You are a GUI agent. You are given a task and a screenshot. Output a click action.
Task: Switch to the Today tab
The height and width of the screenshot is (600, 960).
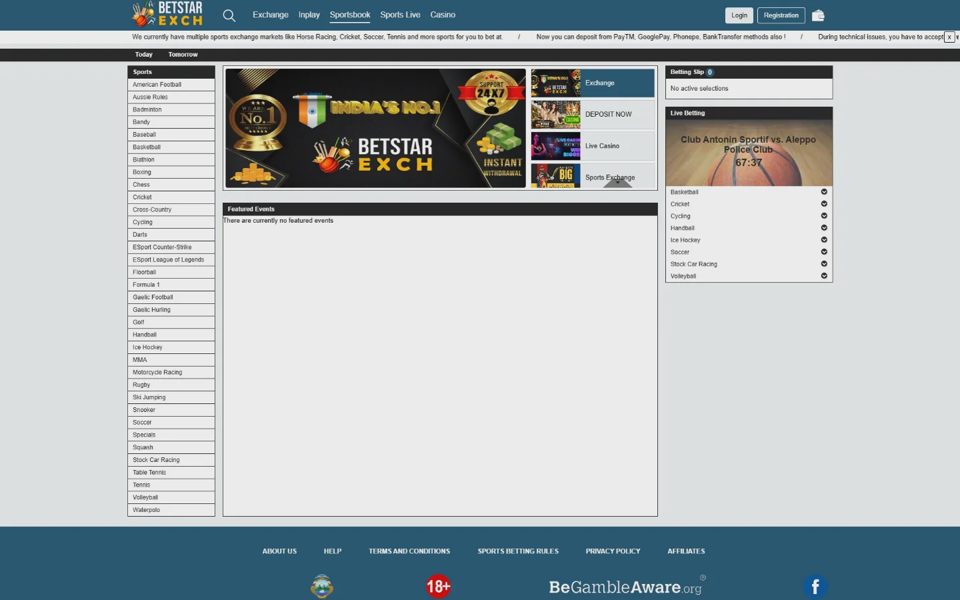144,54
